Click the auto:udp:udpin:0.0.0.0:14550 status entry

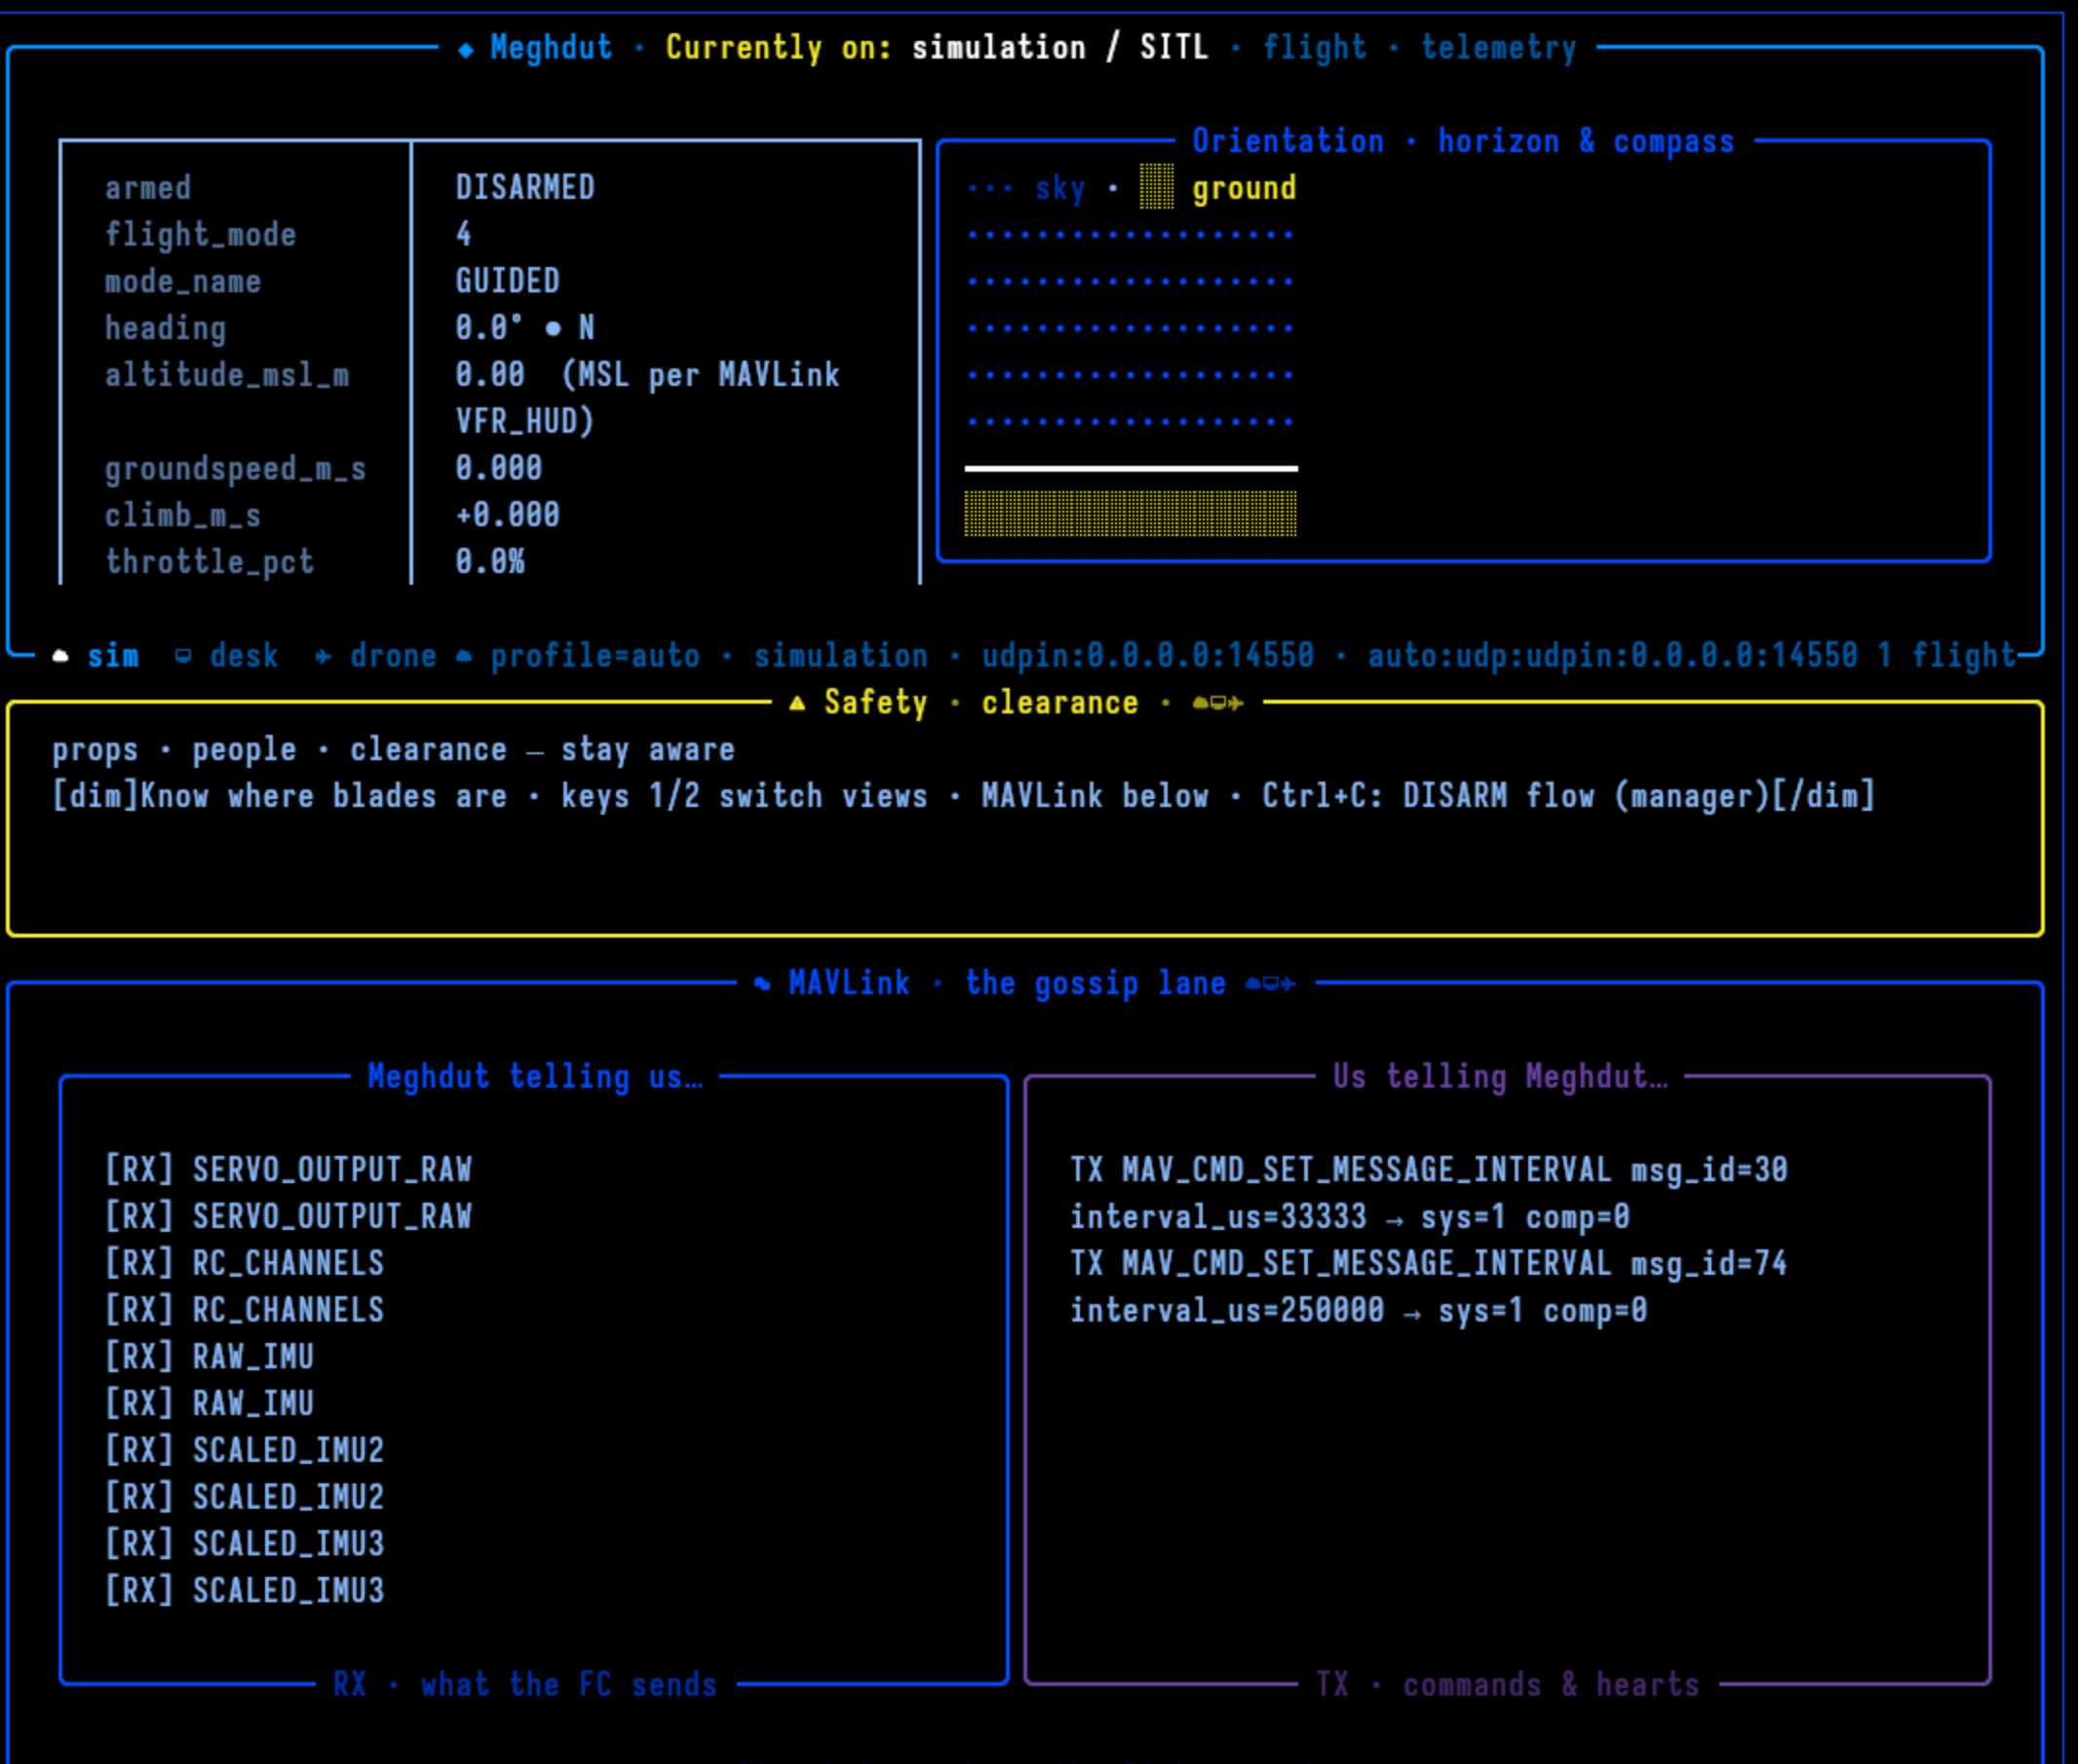tap(1612, 657)
